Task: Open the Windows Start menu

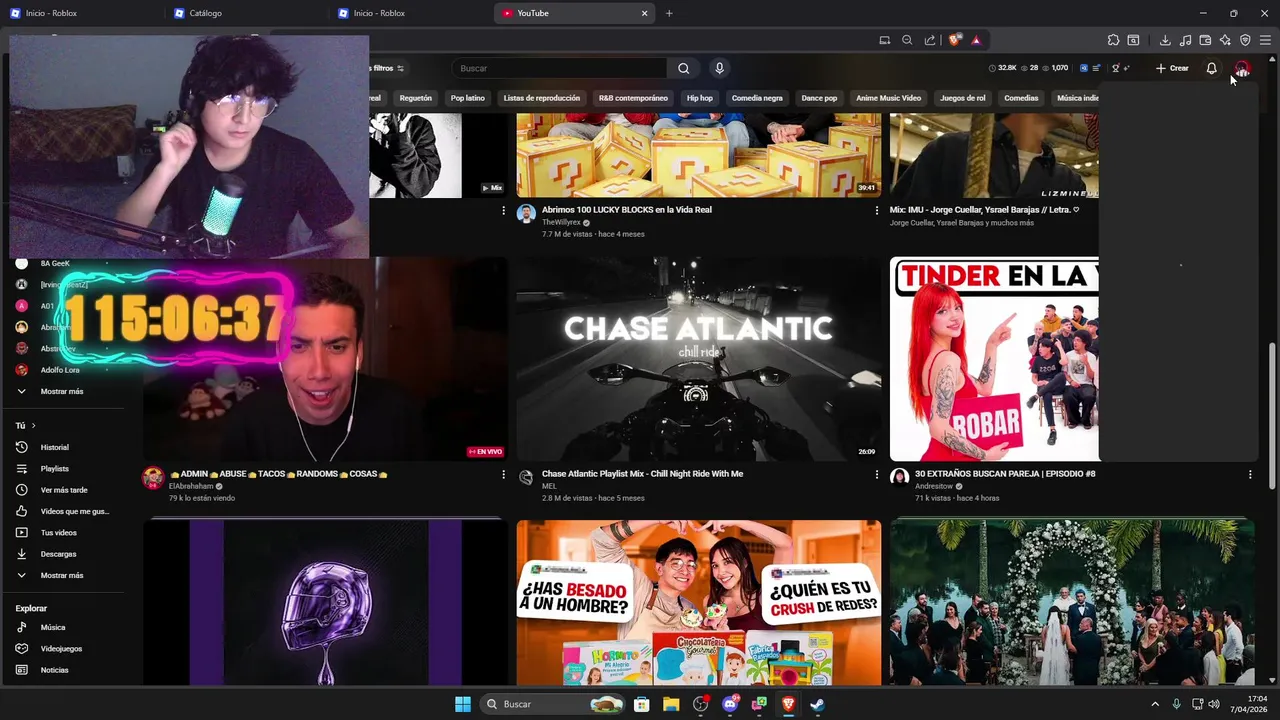Action: pyautogui.click(x=463, y=704)
